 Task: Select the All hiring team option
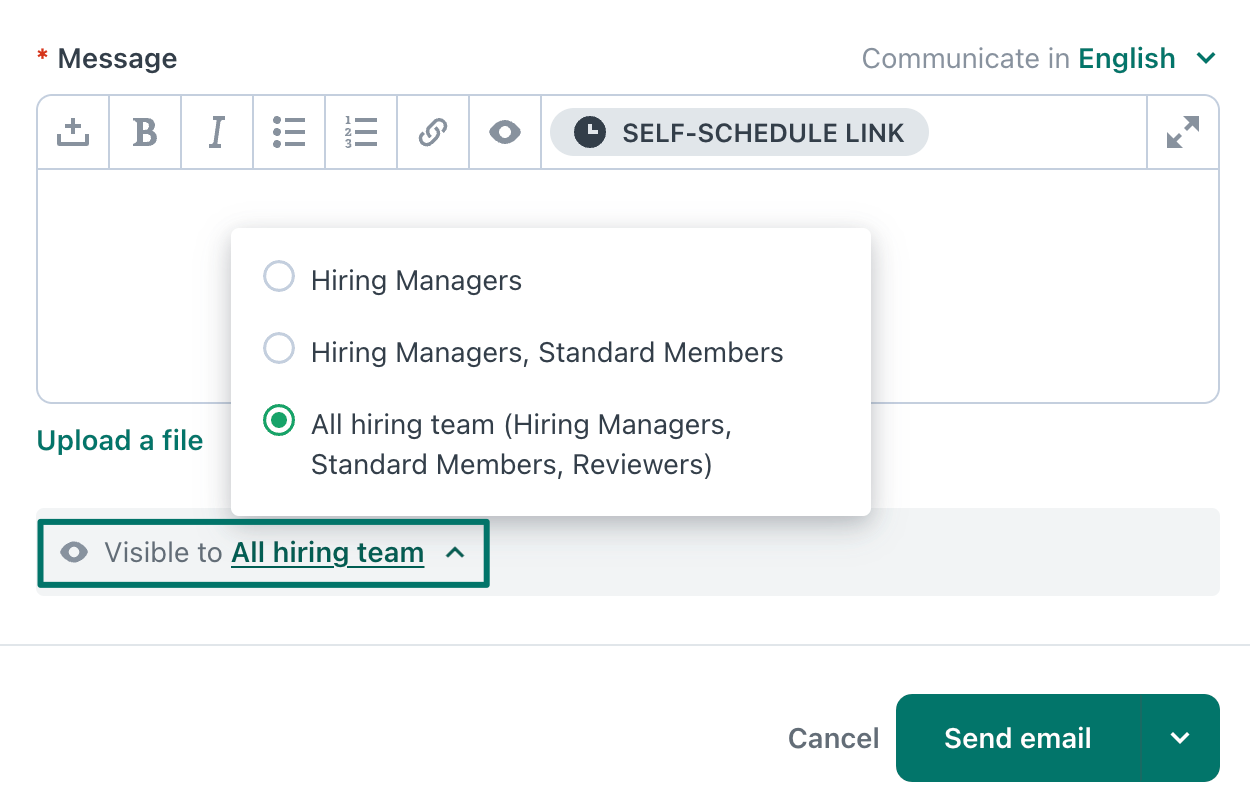(x=279, y=421)
